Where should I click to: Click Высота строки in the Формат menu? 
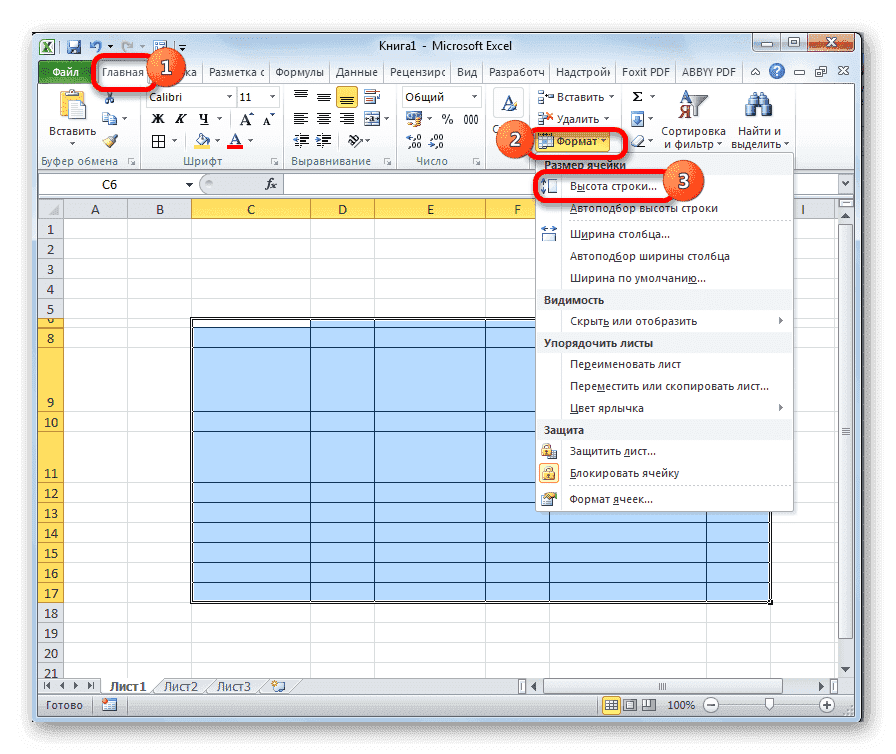pos(614,186)
